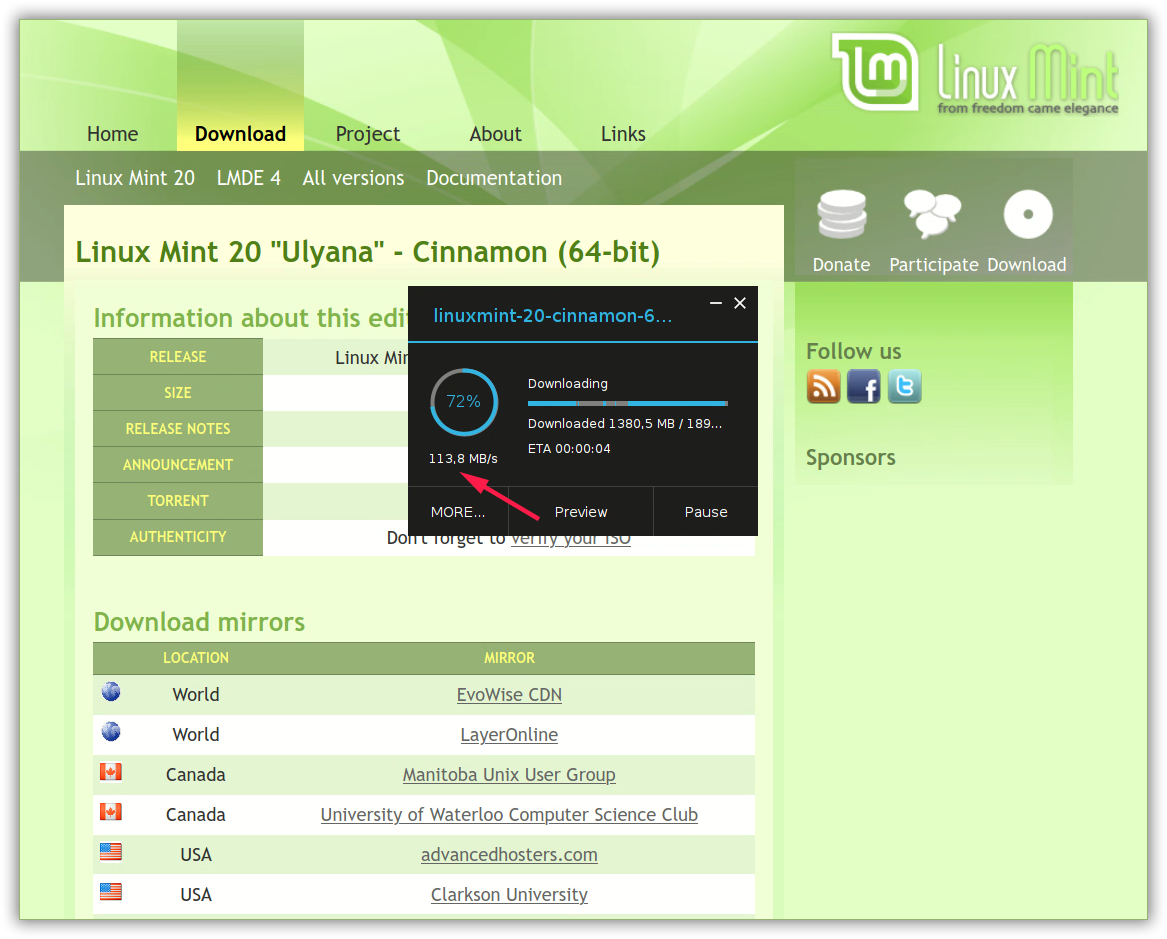Click the ETA 00:00:04 text
This screenshot has width=1167, height=939.
point(569,449)
